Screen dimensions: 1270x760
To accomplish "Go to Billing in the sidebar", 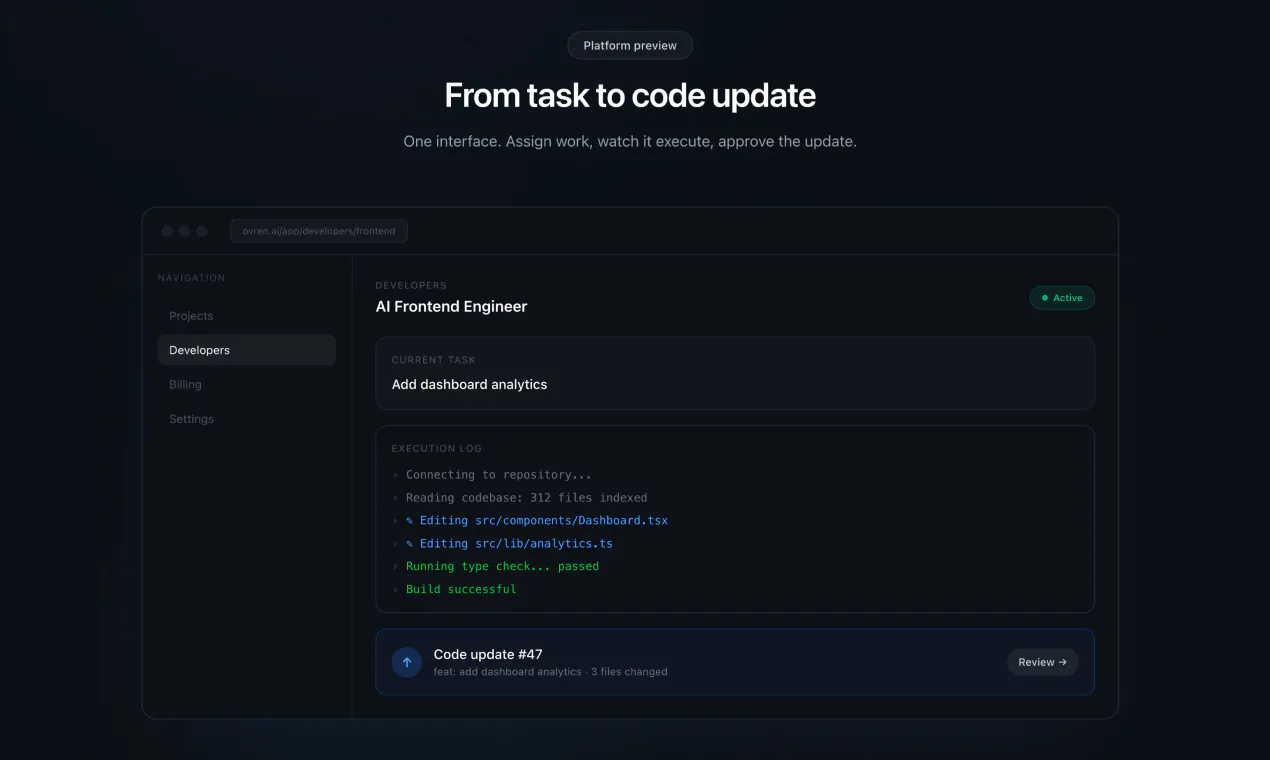I will click(246, 384).
